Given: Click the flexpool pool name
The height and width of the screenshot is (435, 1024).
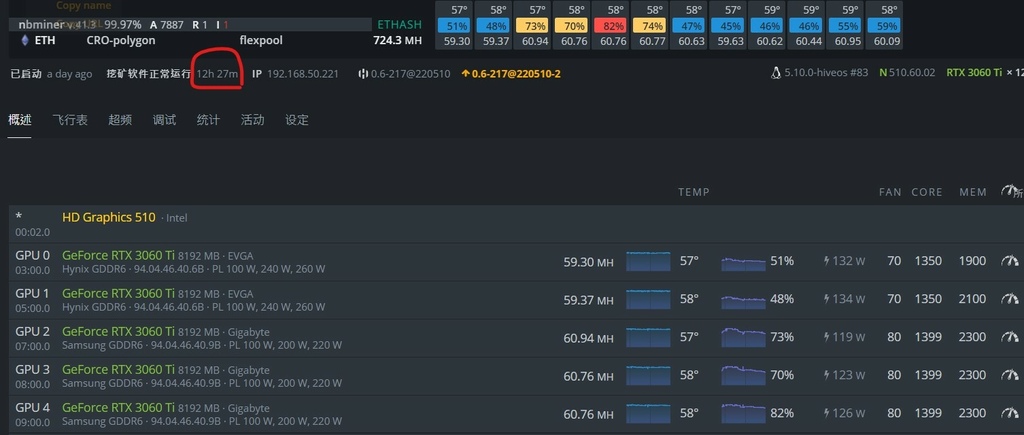Looking at the screenshot, I should [x=261, y=40].
